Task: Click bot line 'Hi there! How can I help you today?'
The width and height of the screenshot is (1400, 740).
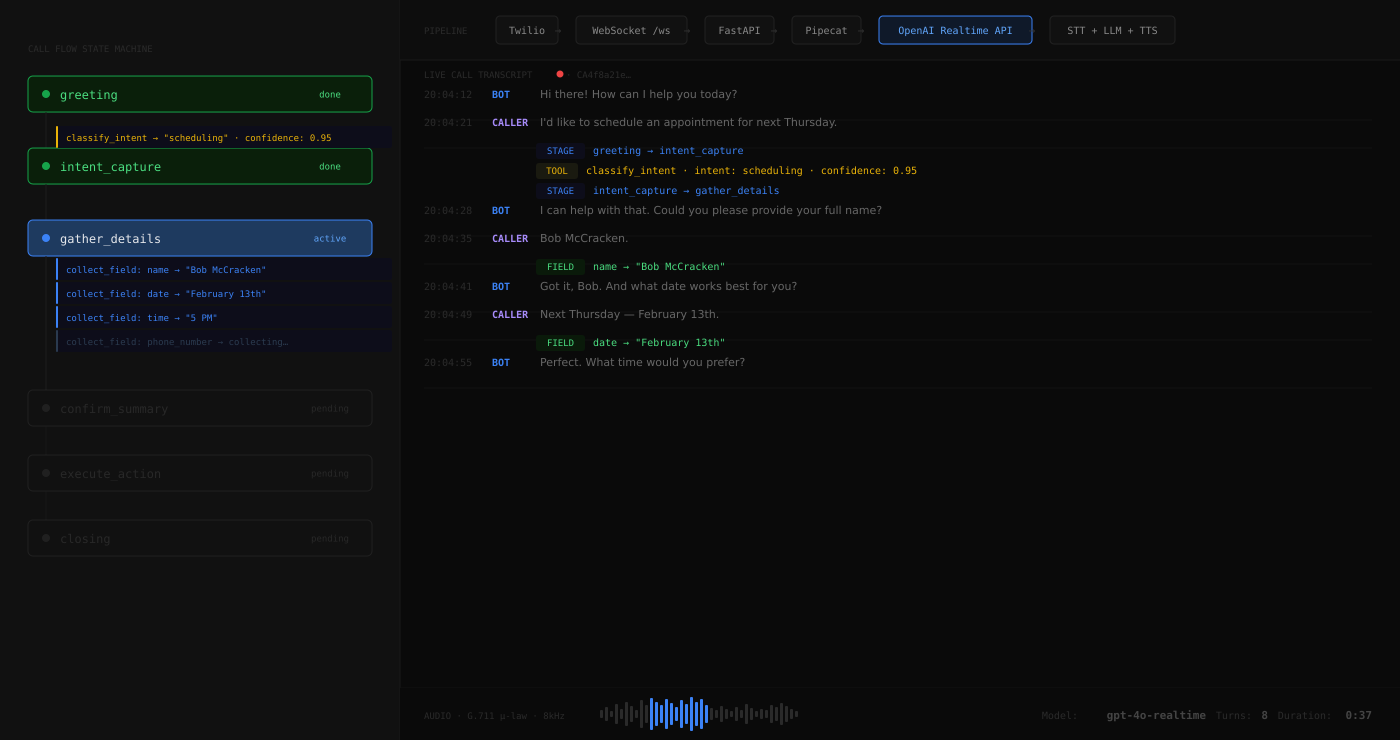Action: tap(638, 95)
